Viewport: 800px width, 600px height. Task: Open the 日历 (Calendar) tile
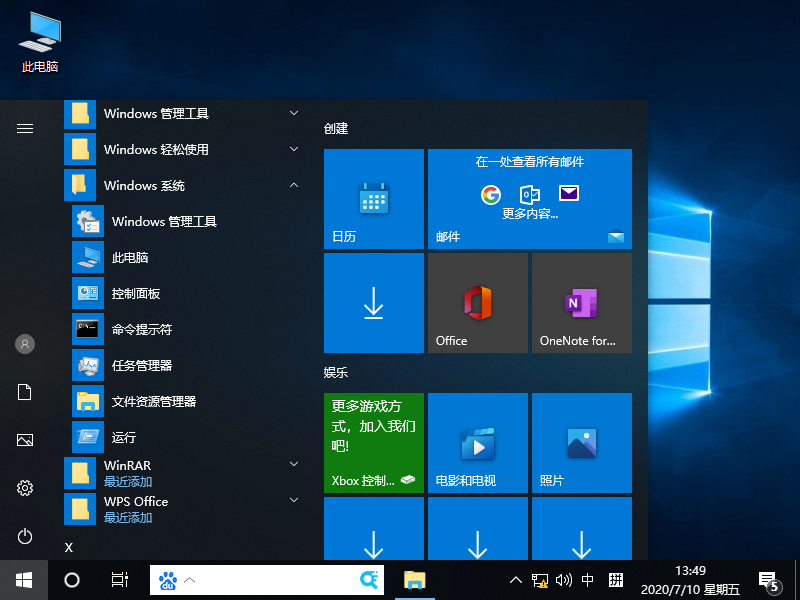[373, 199]
